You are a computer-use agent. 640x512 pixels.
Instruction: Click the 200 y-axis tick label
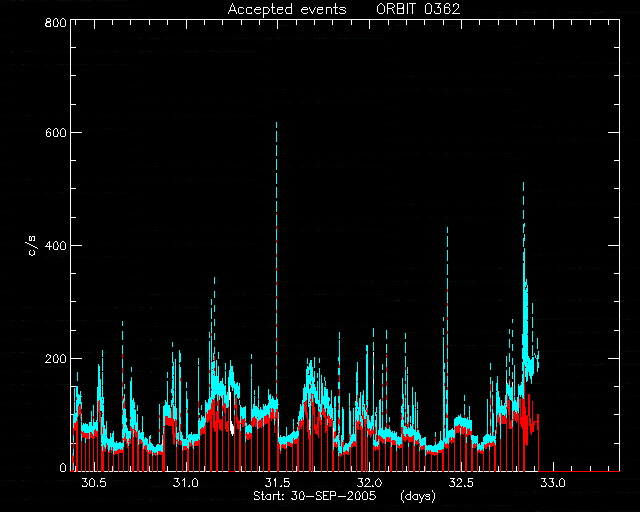[x=55, y=358]
